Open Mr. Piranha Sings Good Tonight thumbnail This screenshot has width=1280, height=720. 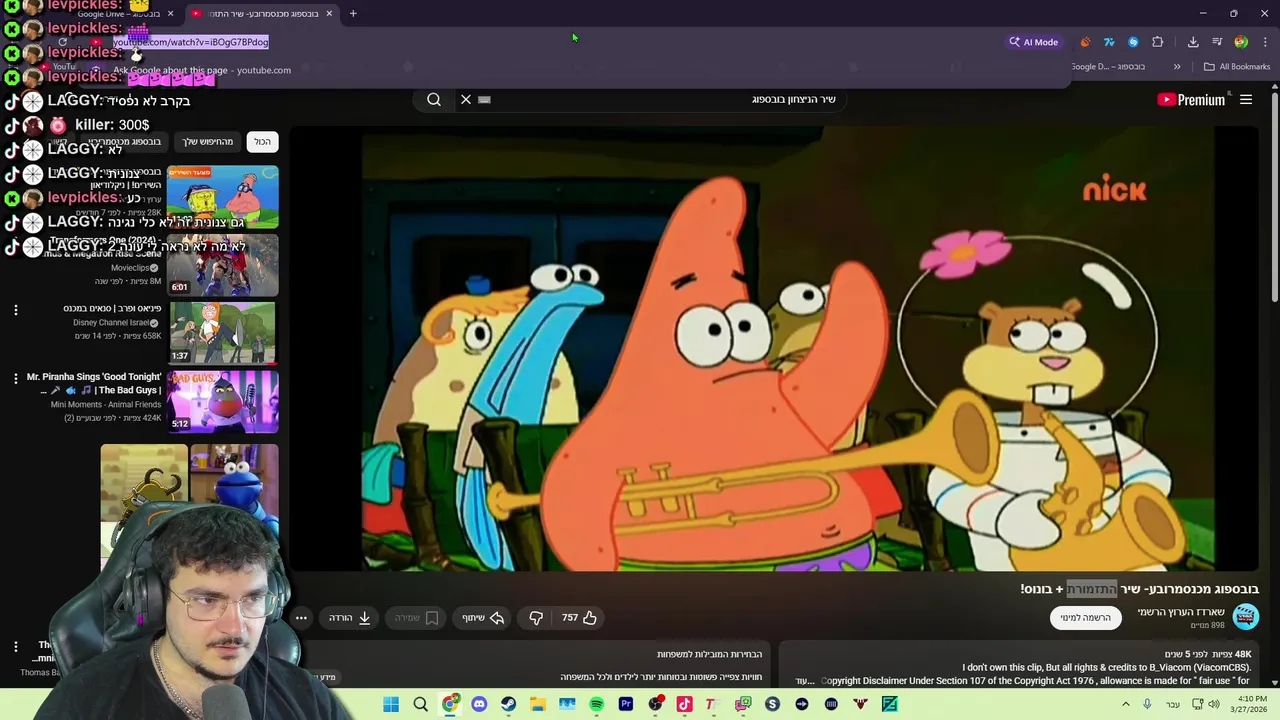(223, 402)
